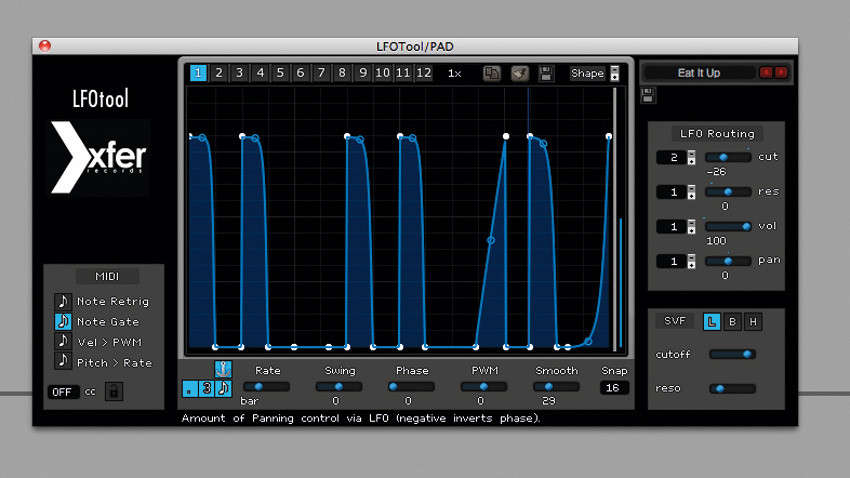Click the Phase slider
This screenshot has height=478, width=850.
click(411, 387)
